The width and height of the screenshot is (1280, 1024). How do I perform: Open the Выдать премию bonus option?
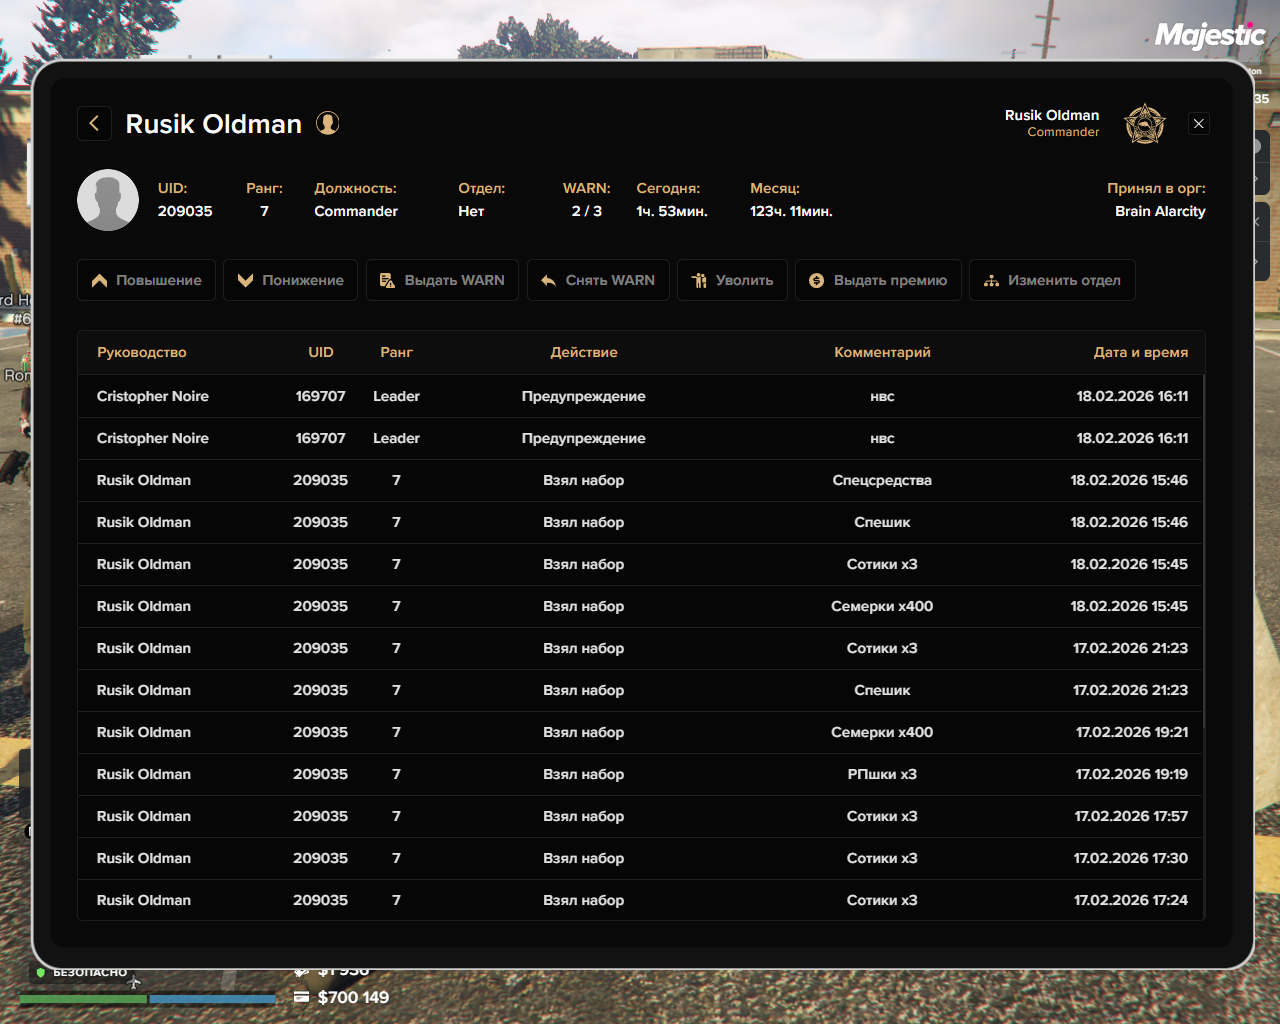click(x=878, y=280)
